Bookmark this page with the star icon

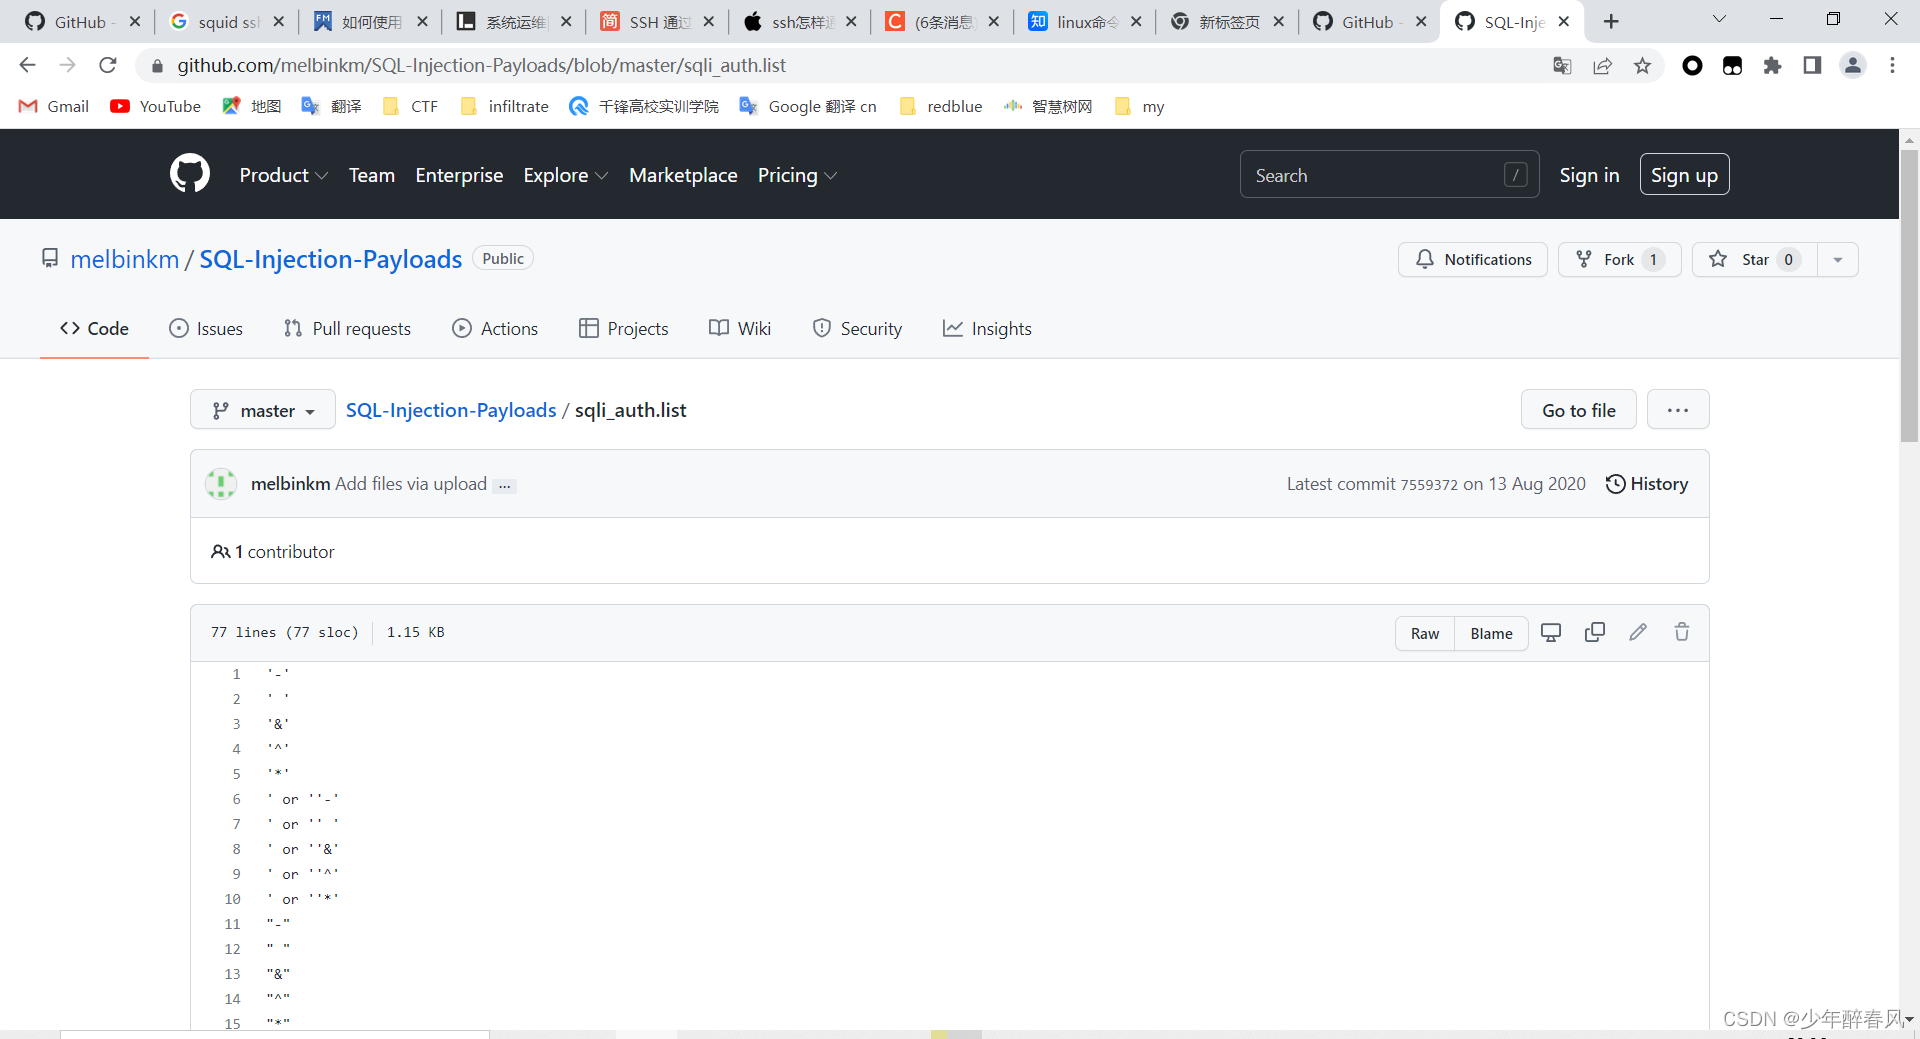click(1642, 65)
